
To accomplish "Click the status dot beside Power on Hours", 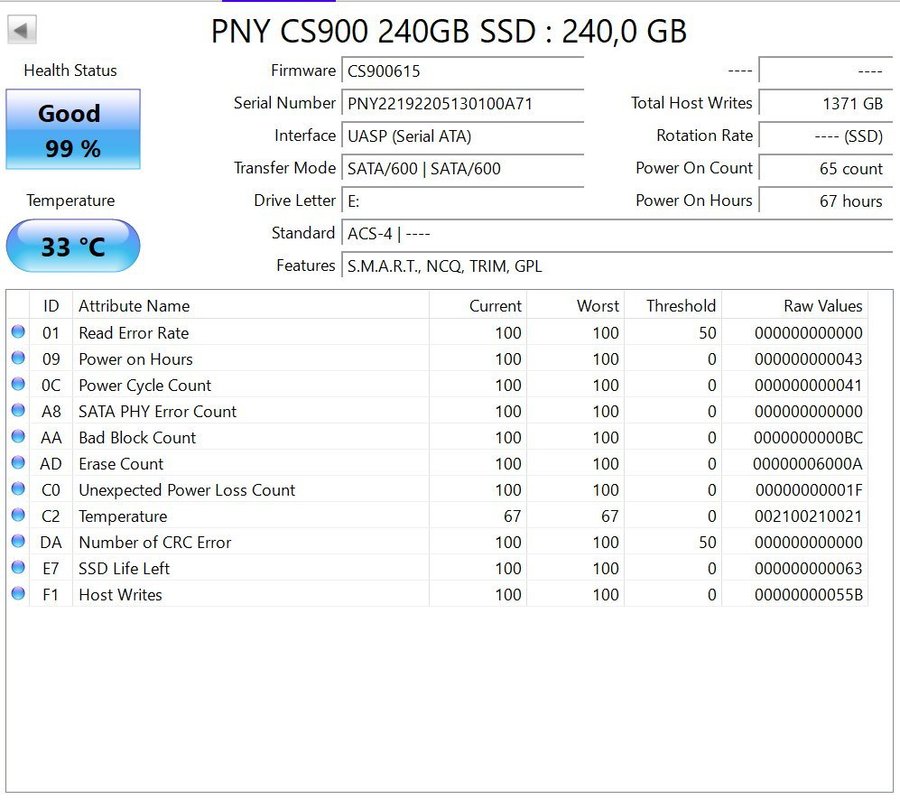I will 18,359.
